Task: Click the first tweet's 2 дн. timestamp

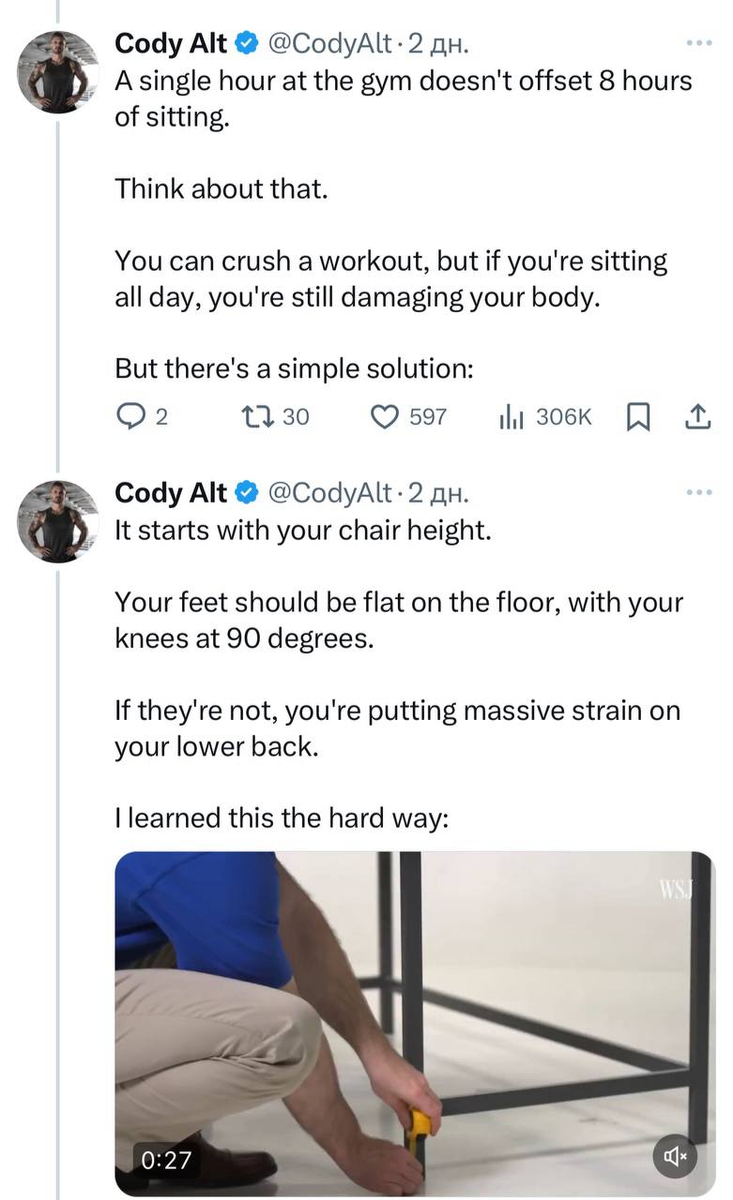Action: coord(439,44)
